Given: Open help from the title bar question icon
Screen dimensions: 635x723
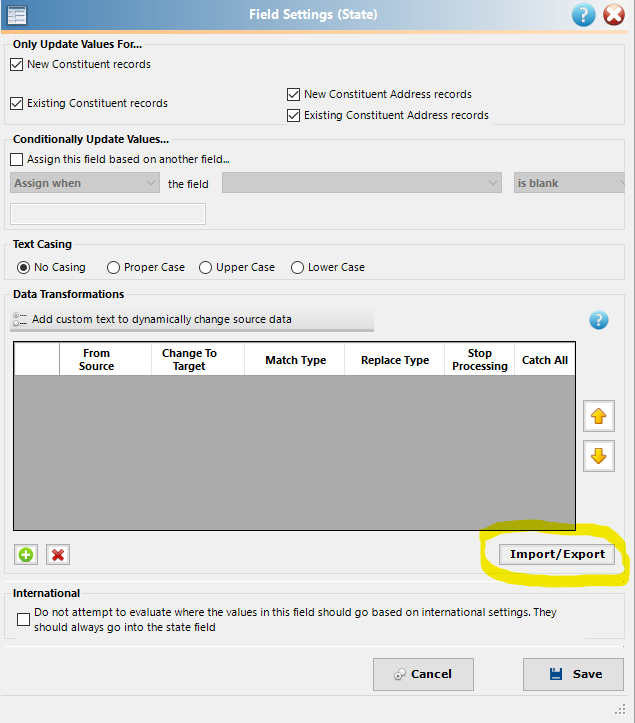Looking at the screenshot, I should pyautogui.click(x=583, y=15).
